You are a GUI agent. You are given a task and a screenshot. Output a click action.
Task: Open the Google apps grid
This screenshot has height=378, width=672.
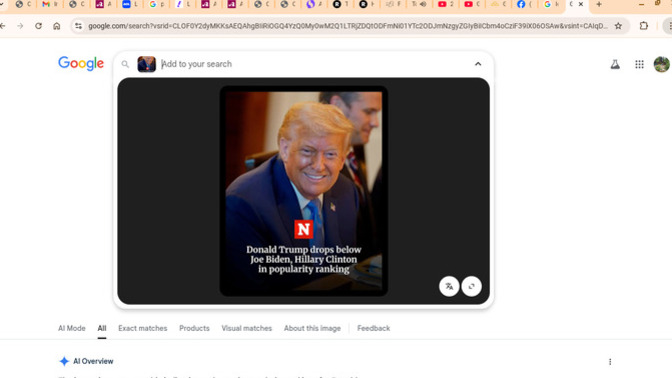point(639,64)
